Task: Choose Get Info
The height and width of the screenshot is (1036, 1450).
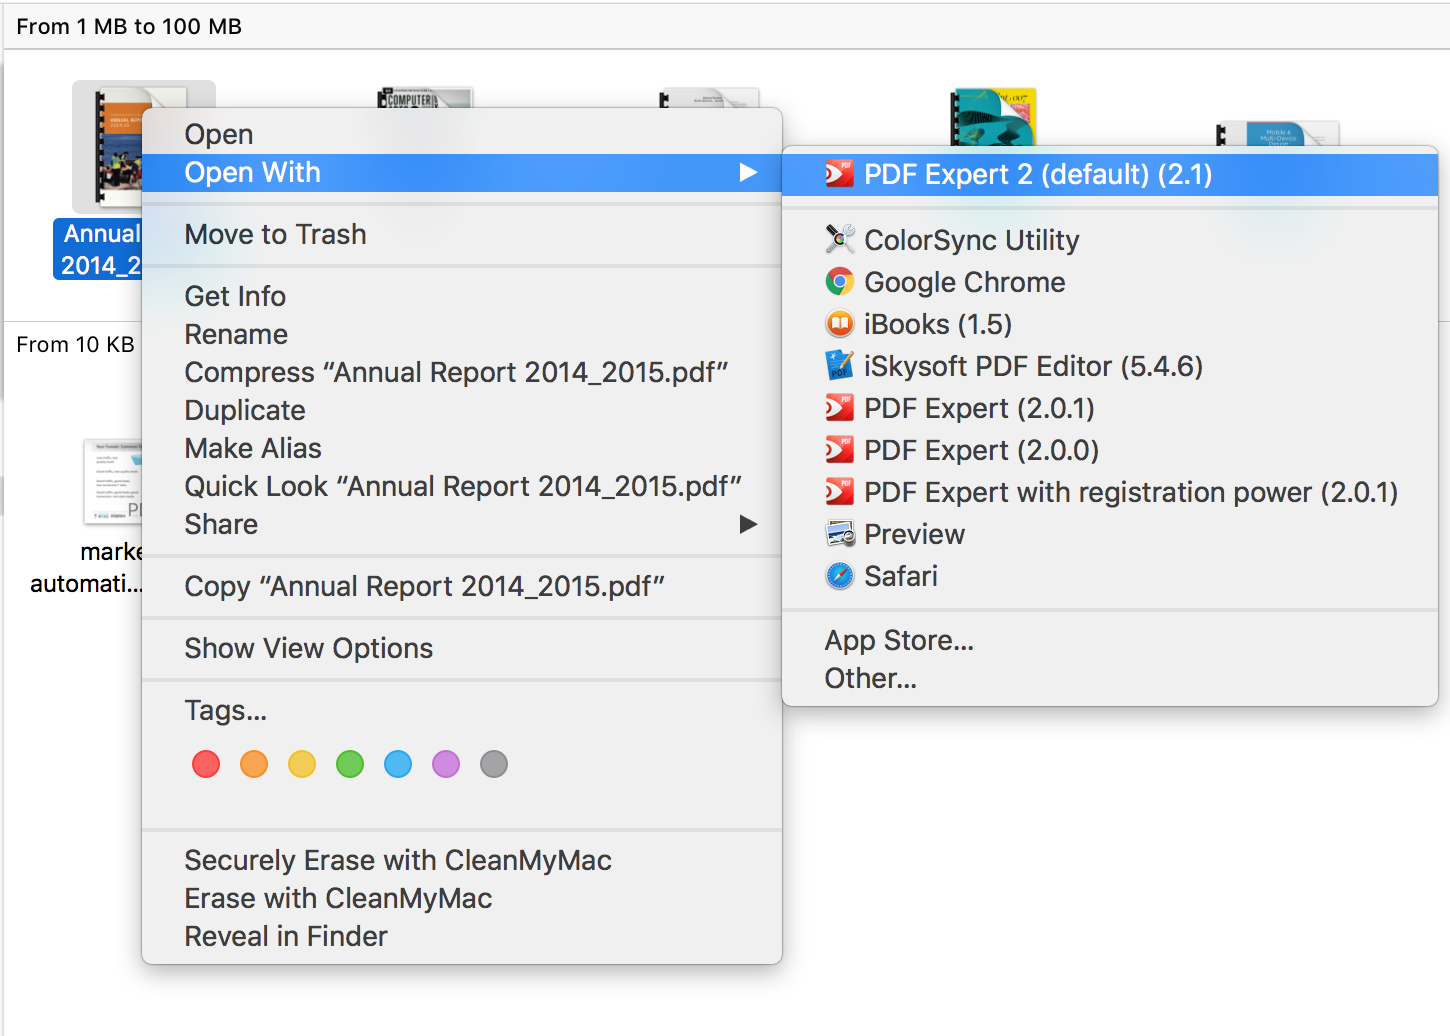Action: coord(461,296)
